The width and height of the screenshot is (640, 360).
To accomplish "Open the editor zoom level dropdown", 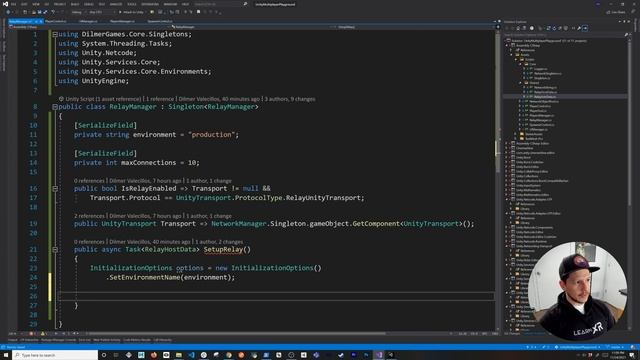I will pyautogui.click(x=12, y=333).
